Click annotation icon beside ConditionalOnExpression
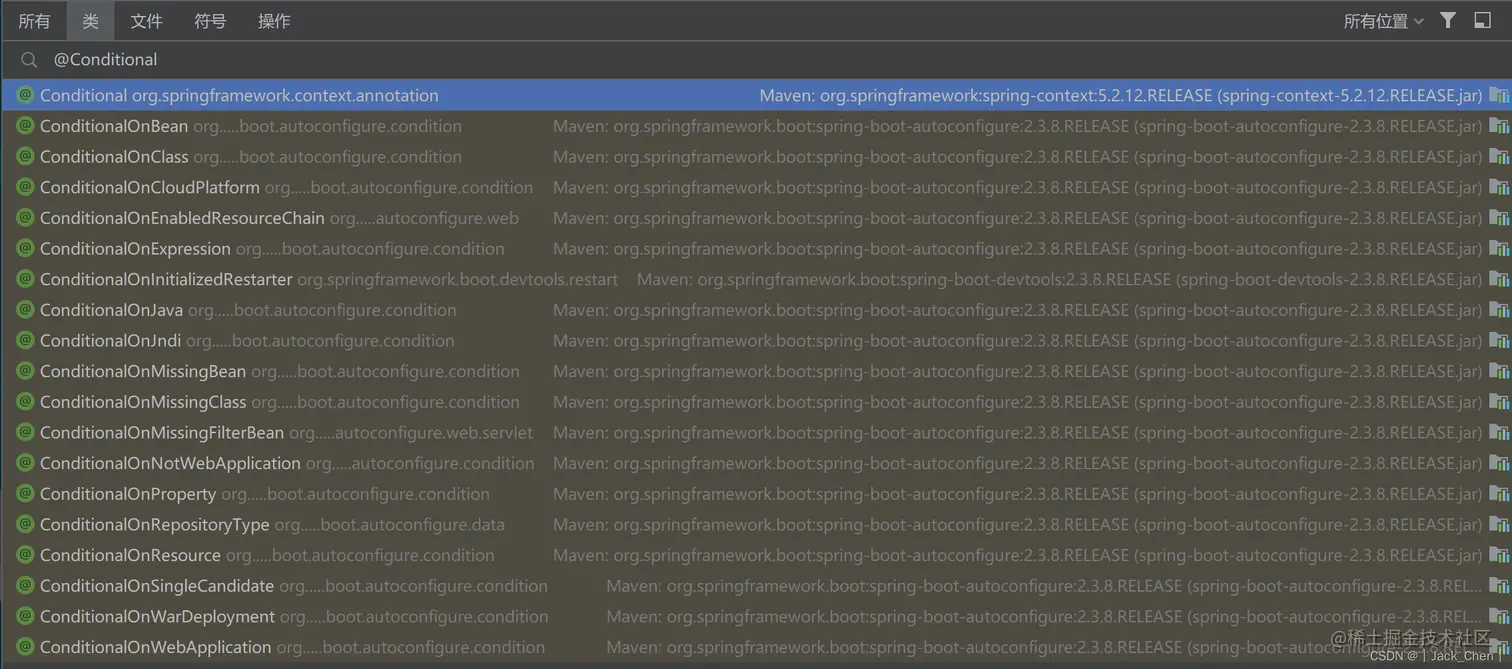This screenshot has height=669, width=1512. [x=25, y=249]
